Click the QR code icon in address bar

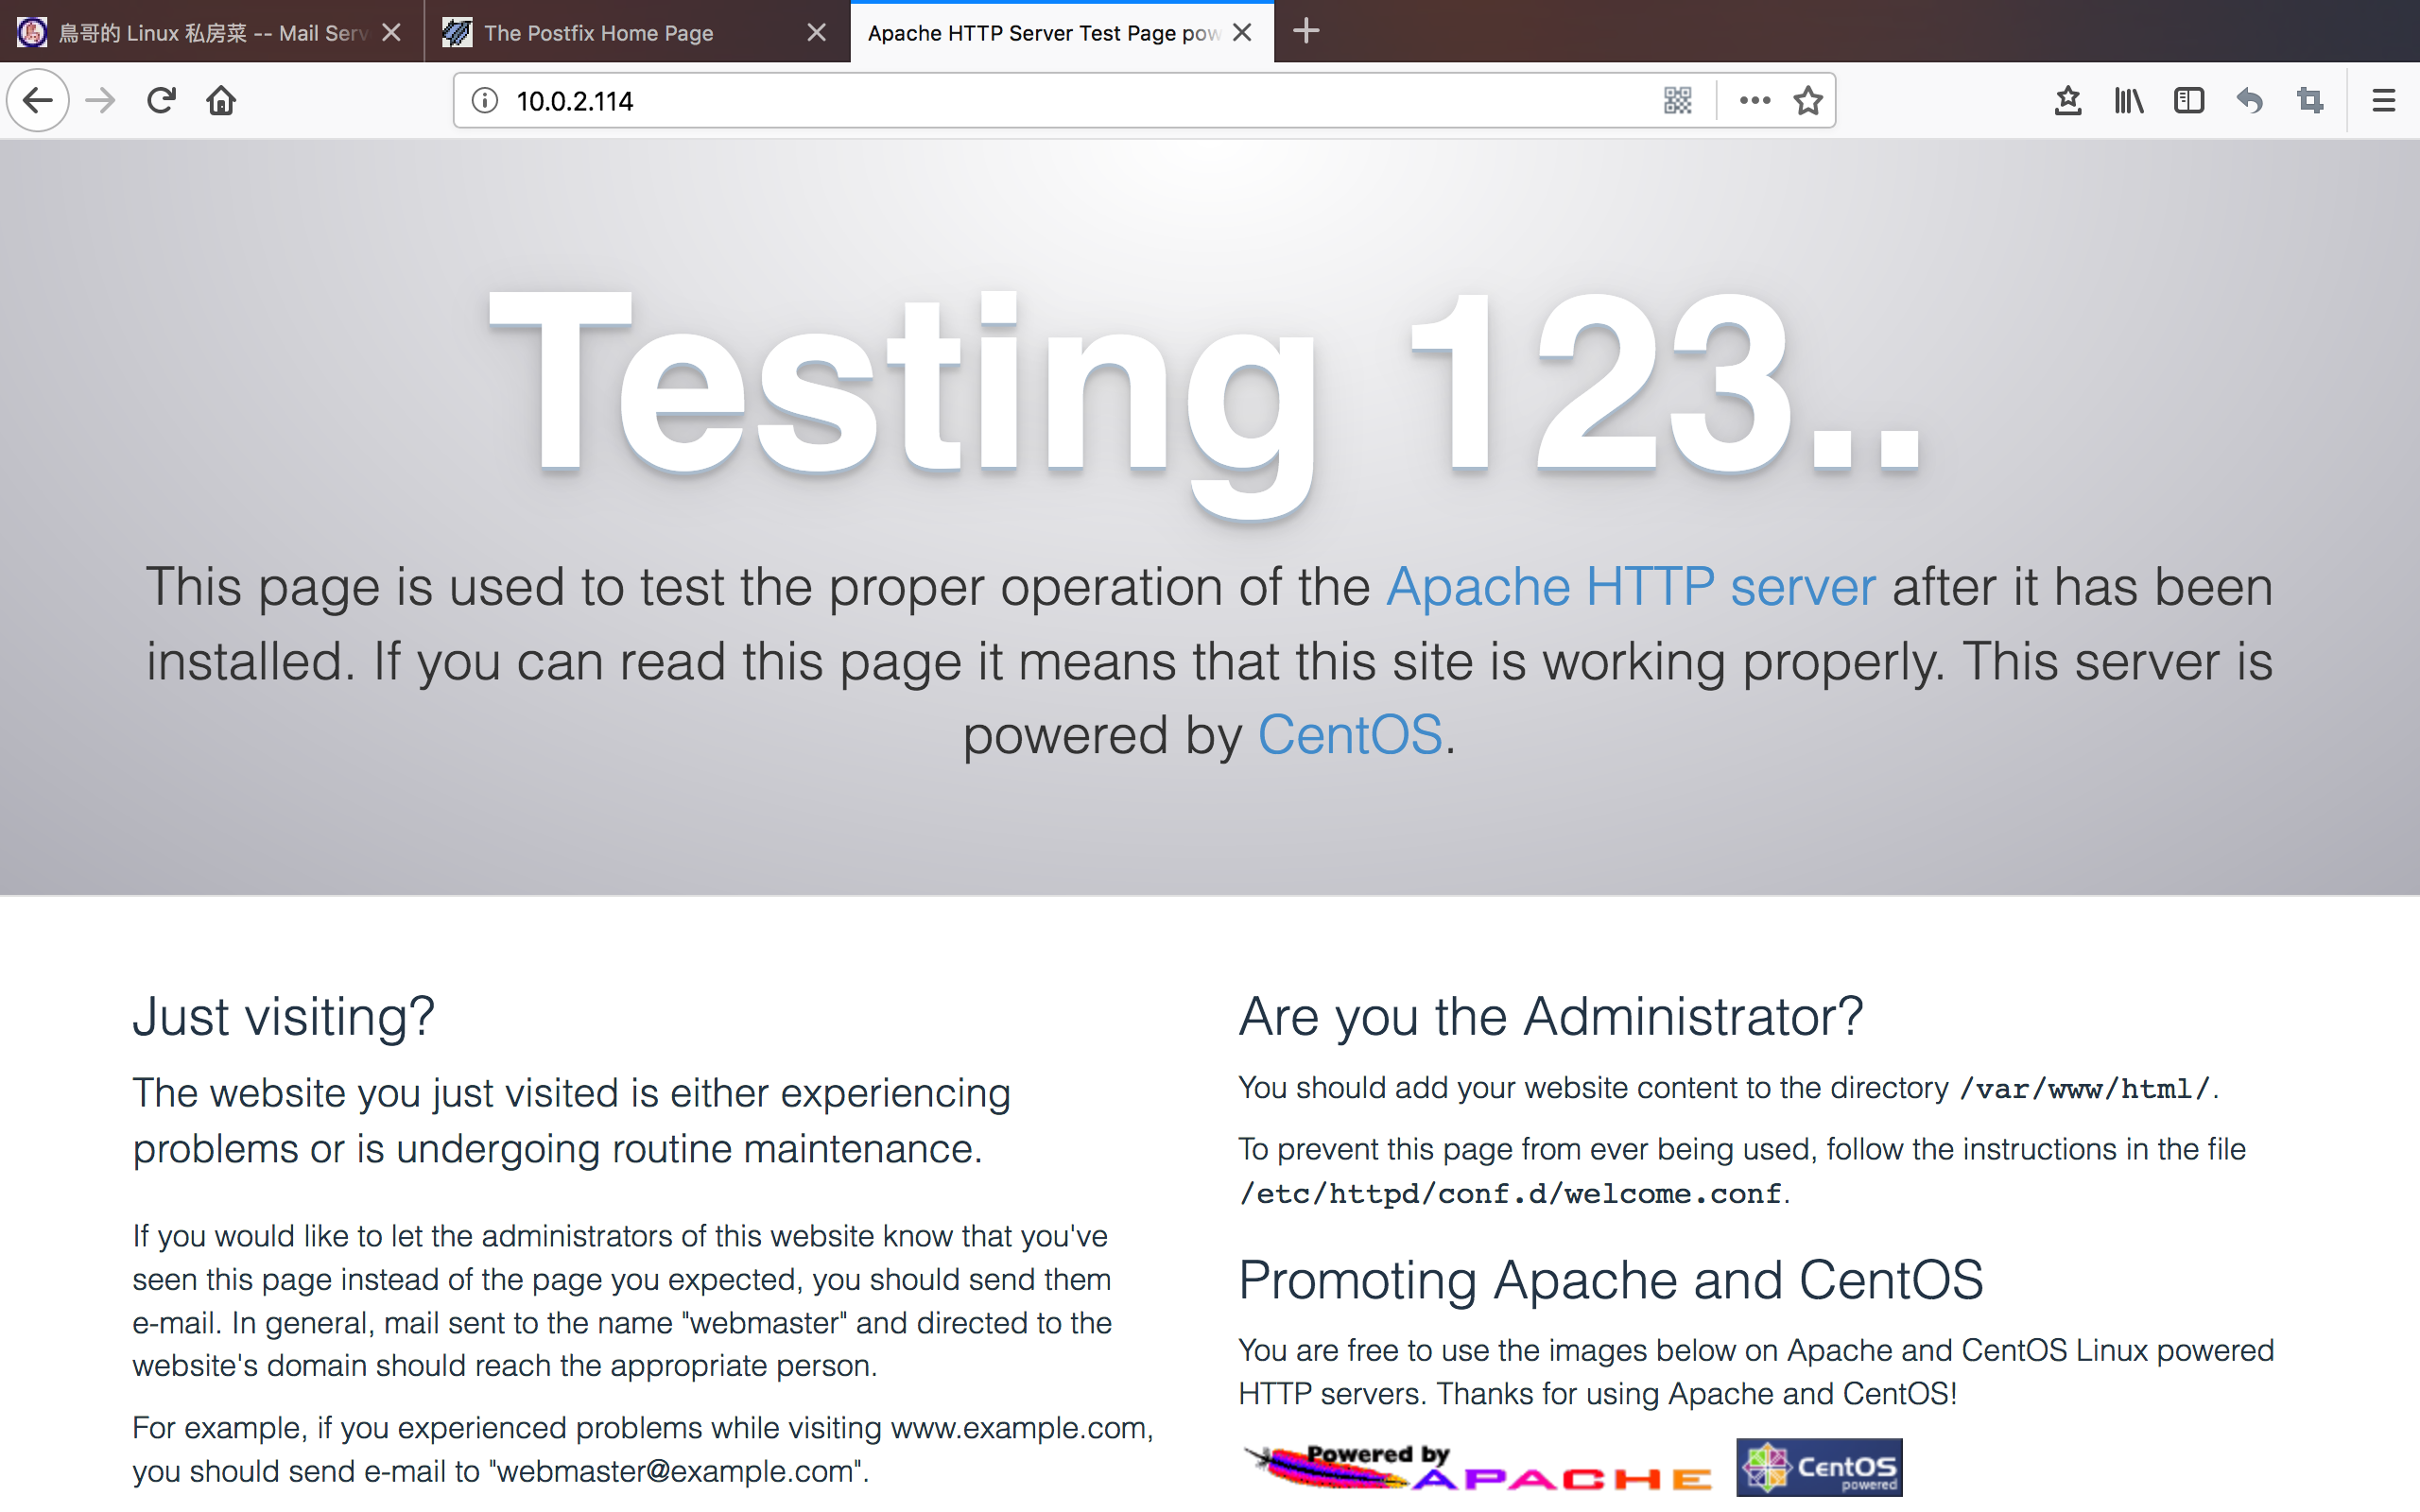(x=1677, y=100)
